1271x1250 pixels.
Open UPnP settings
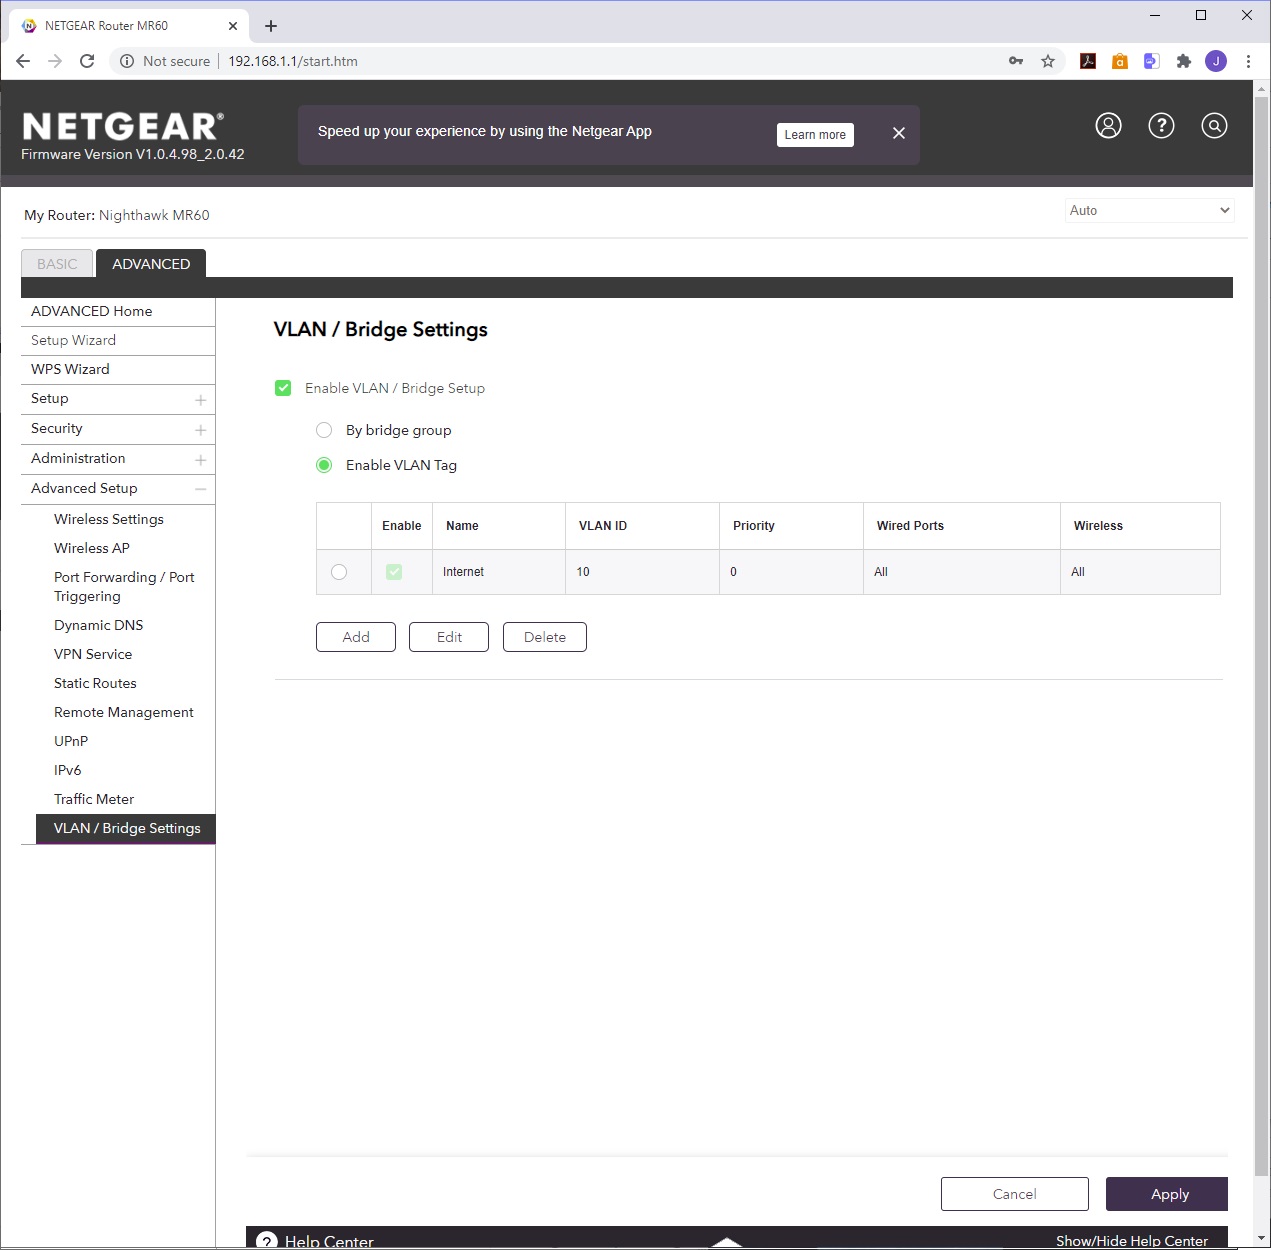point(71,741)
